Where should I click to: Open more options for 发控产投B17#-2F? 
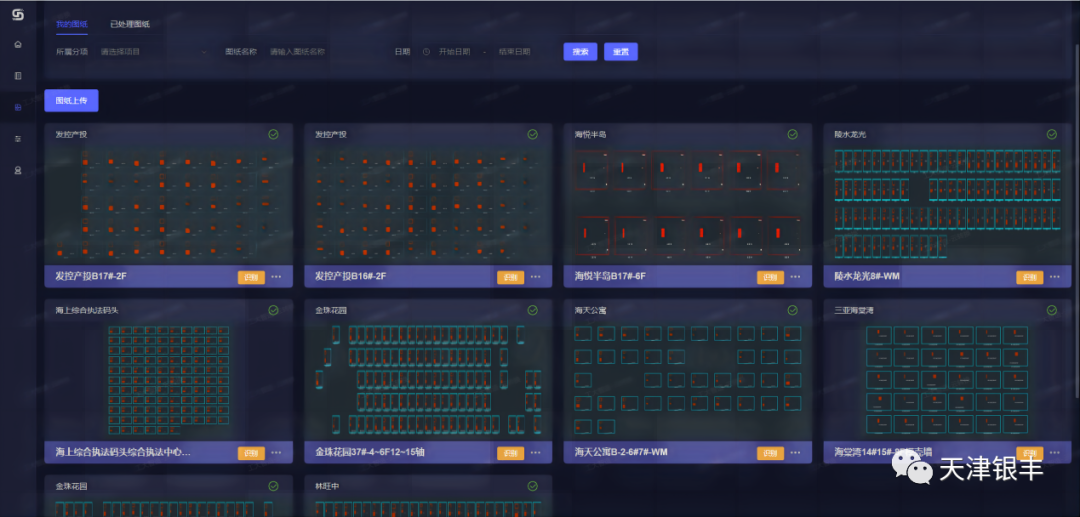point(276,277)
